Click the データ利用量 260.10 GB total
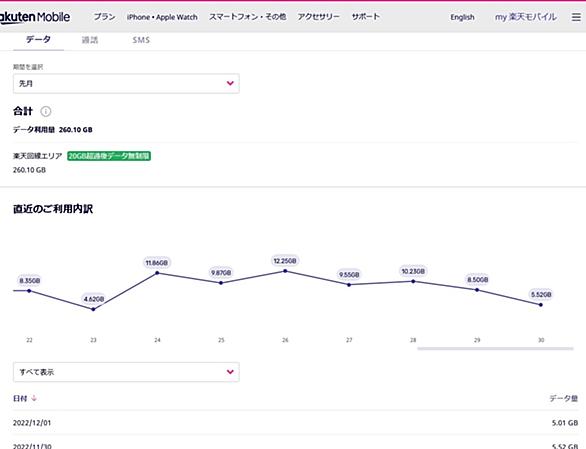Image resolution: width=586 pixels, height=449 pixels. 53,130
